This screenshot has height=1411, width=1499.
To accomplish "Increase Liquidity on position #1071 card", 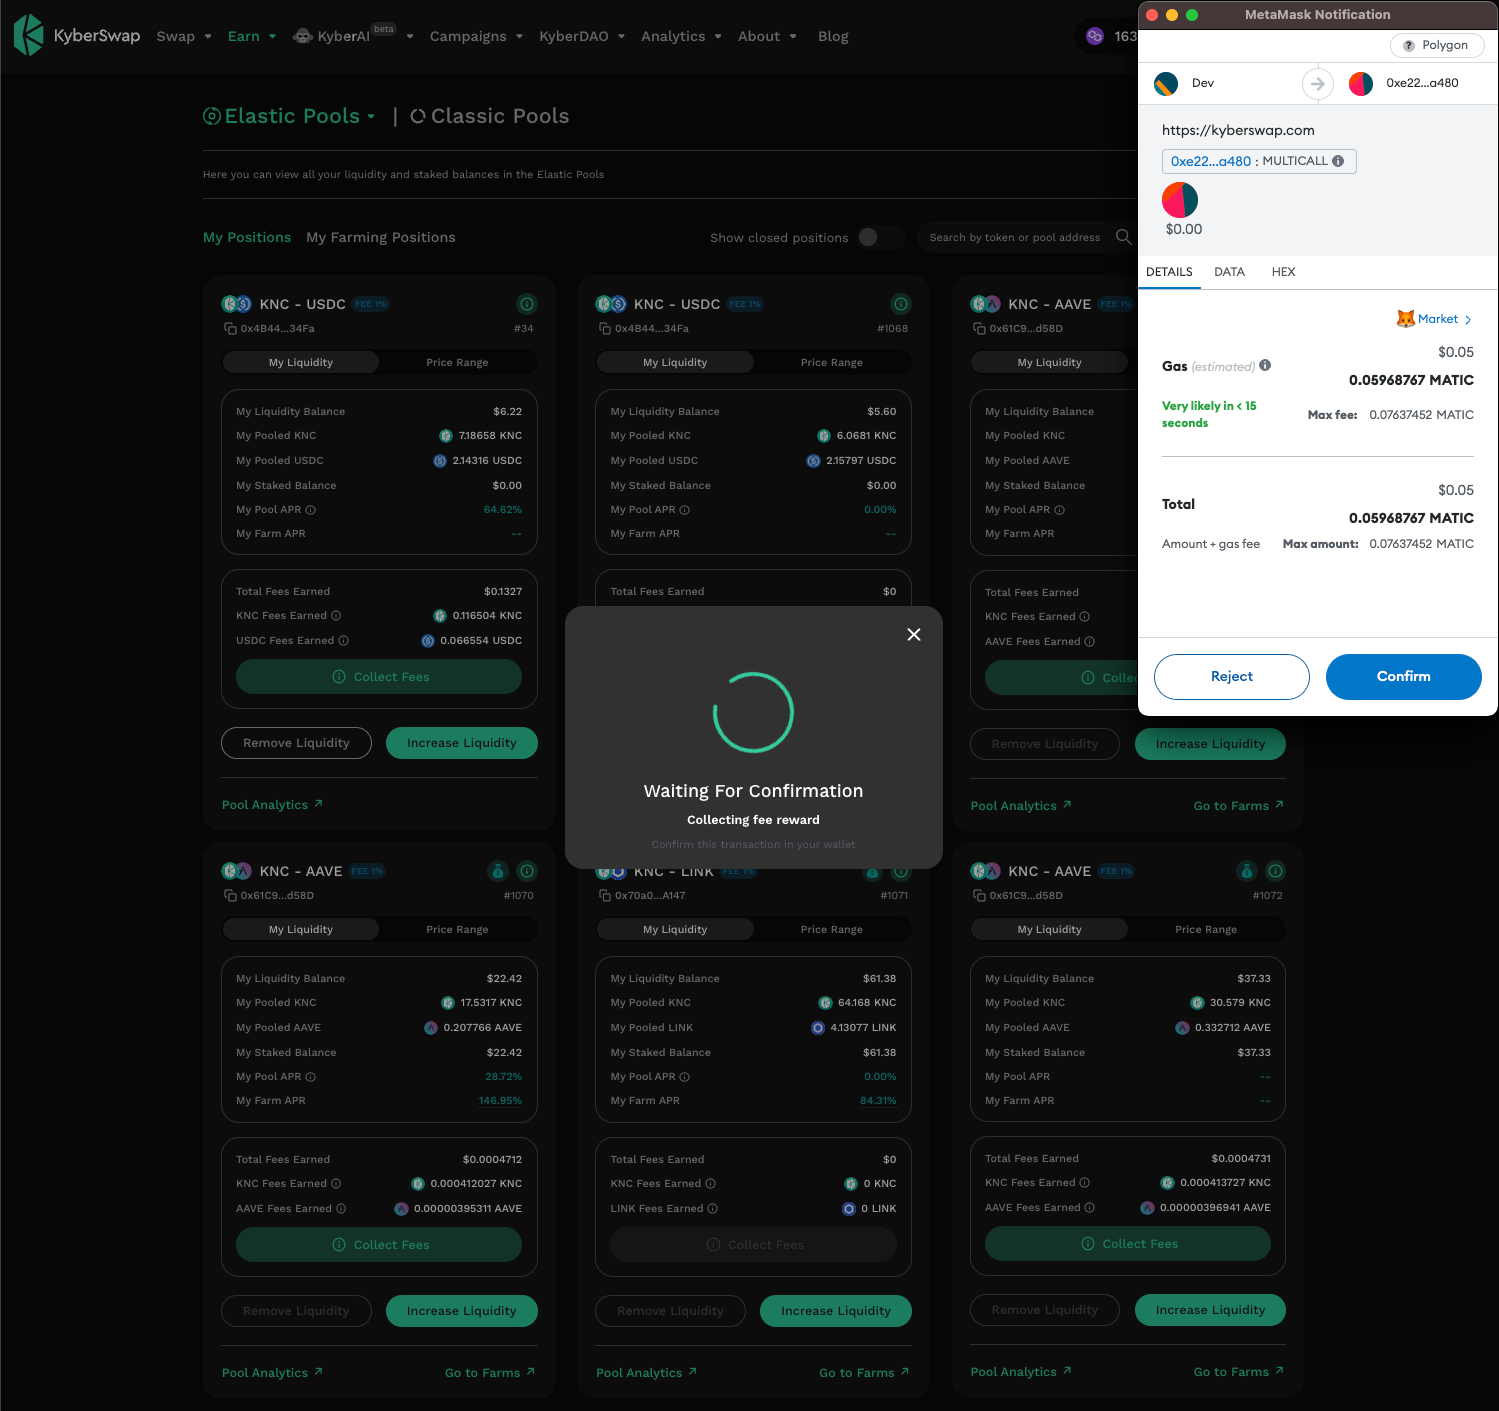I will click(836, 1311).
